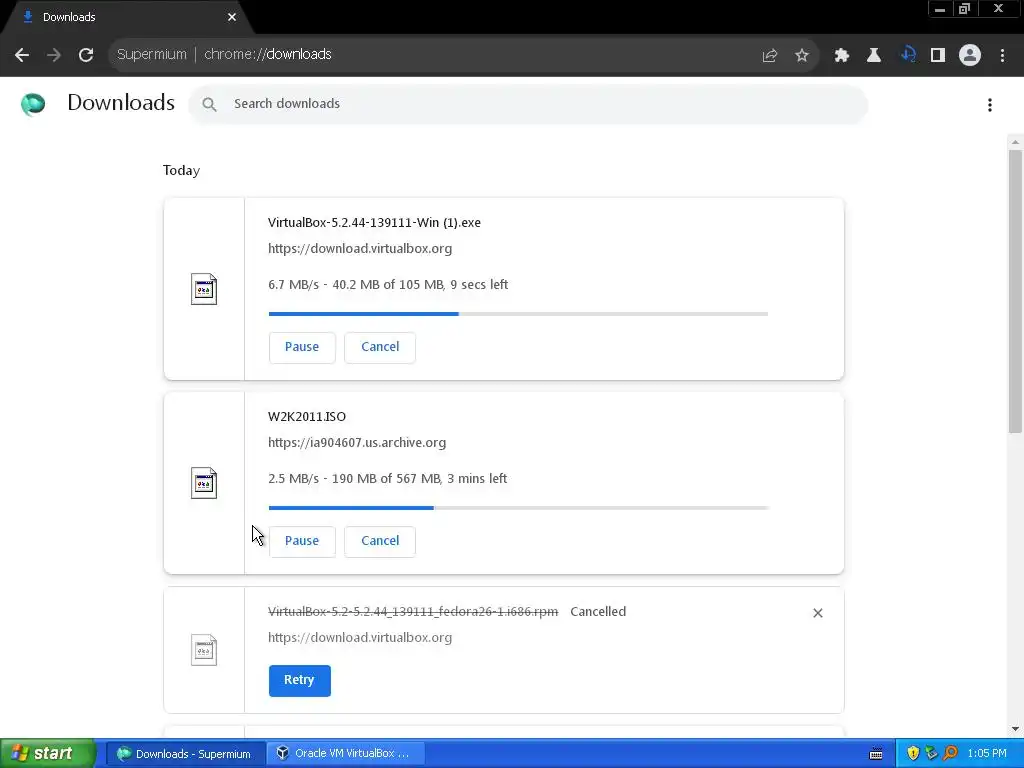
Task: Restore the Supermium window size
Action: pyautogui.click(x=965, y=9)
